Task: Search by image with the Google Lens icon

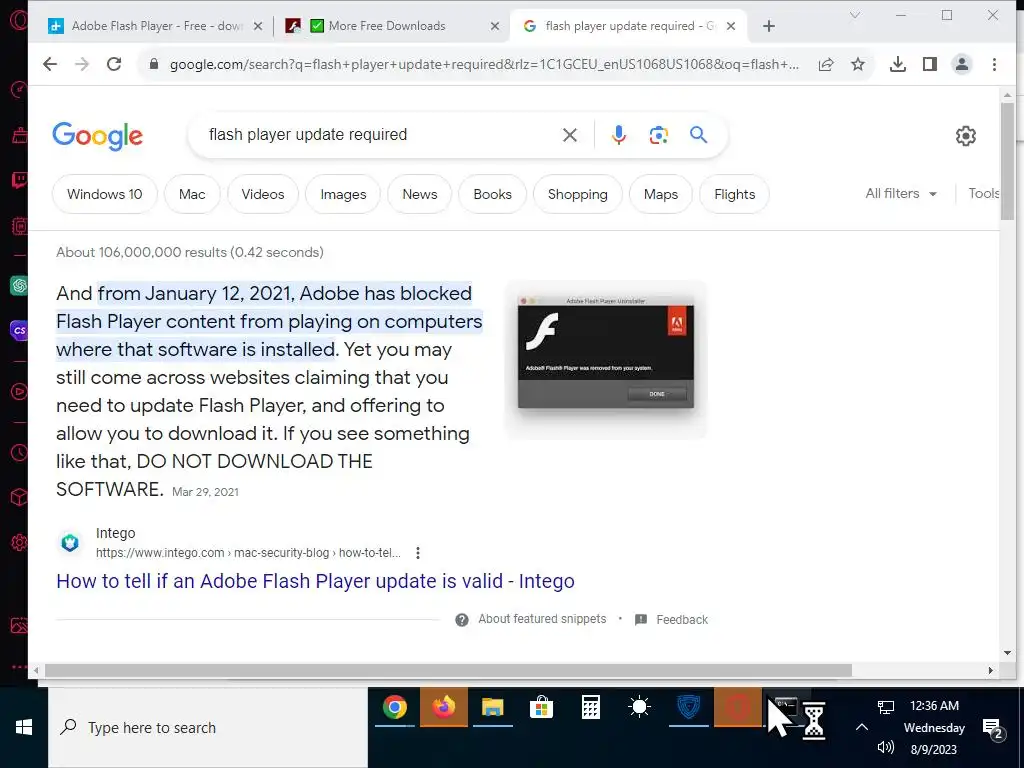Action: pos(658,135)
